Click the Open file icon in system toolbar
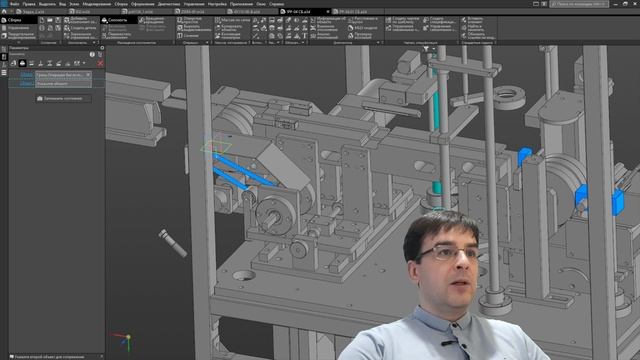Image resolution: width=640 pixels, height=360 pixels. point(50,20)
